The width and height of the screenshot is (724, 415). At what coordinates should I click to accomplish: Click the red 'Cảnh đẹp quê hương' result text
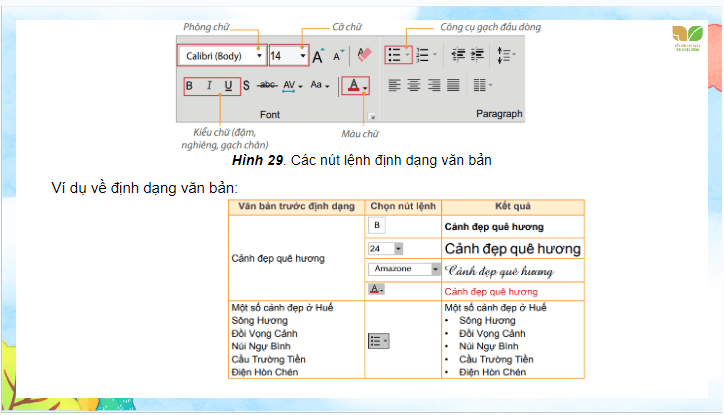pos(491,292)
